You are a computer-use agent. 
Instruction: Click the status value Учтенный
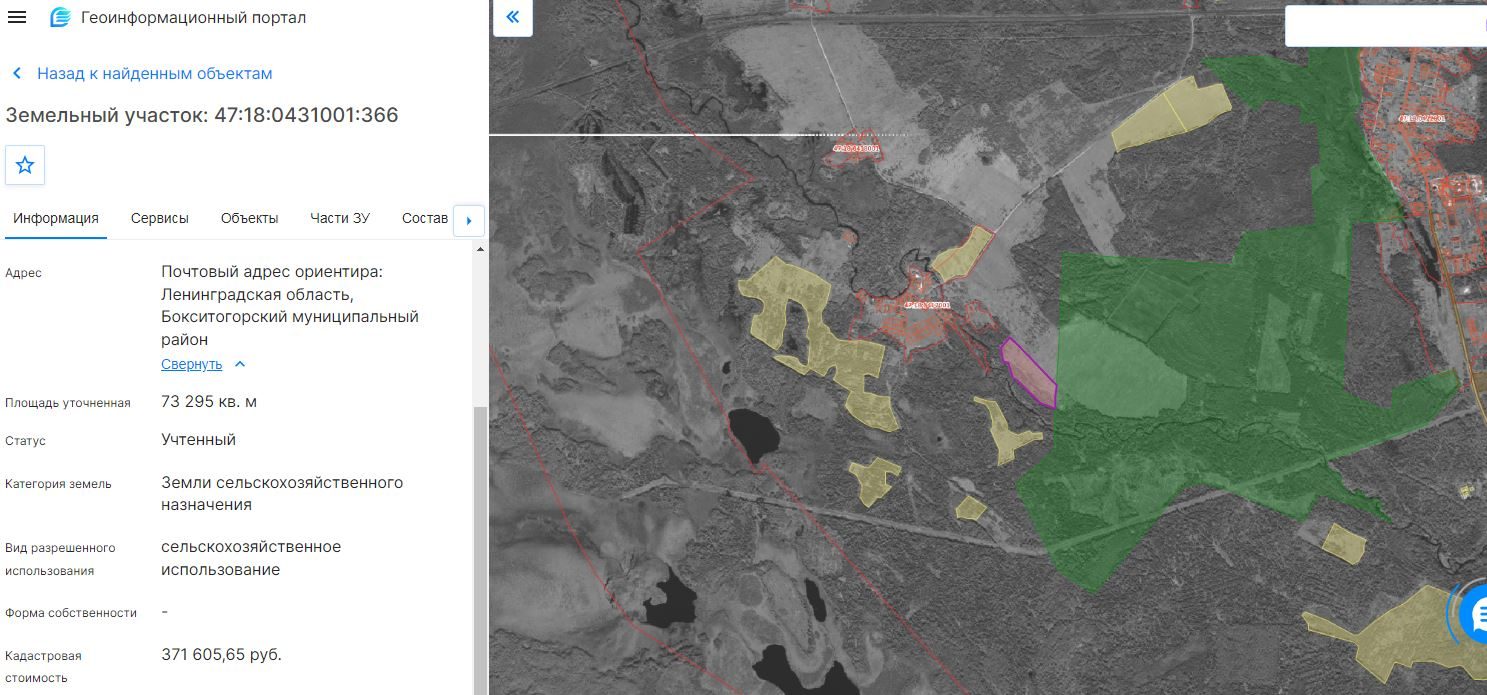click(199, 439)
